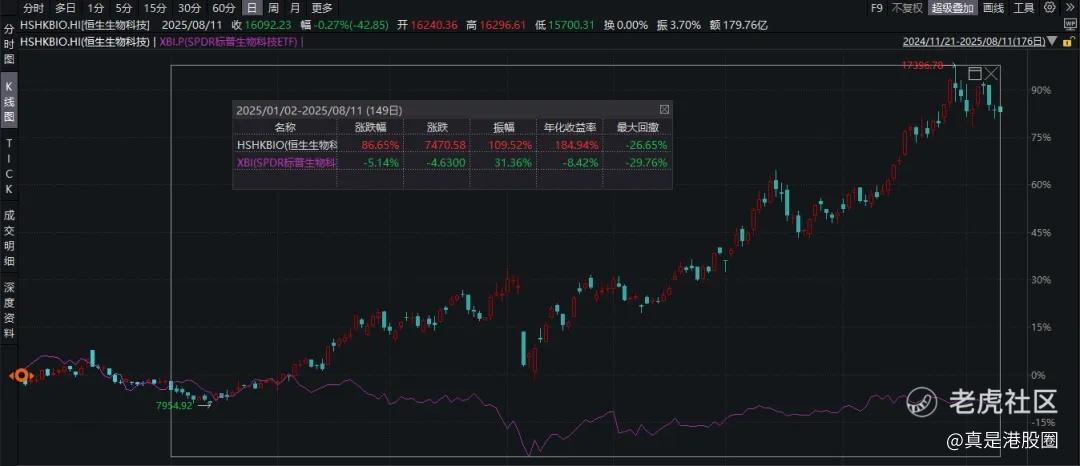Click the F9 button
The height and width of the screenshot is (466, 1080).
[x=877, y=8]
